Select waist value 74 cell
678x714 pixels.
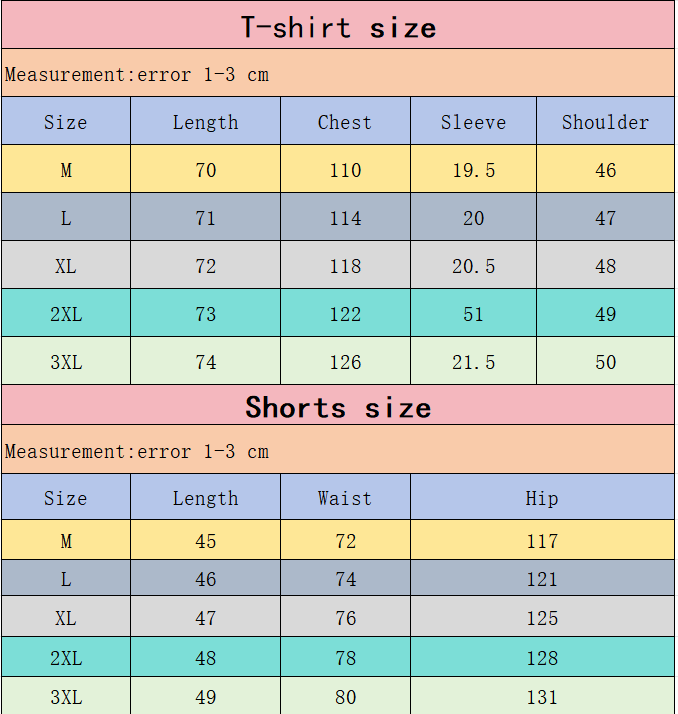pos(345,579)
